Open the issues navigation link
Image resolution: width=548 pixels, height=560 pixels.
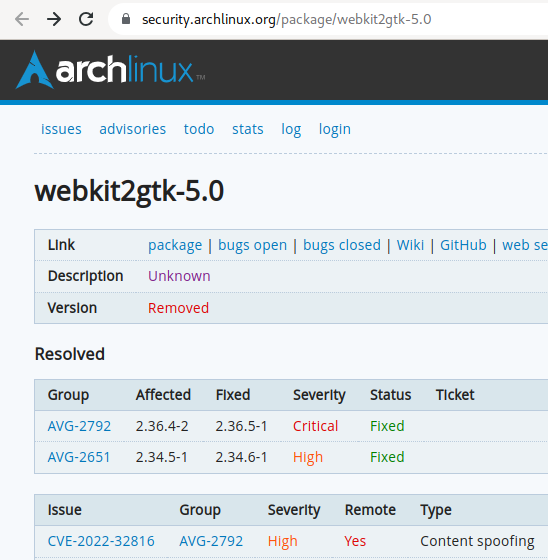click(x=61, y=129)
